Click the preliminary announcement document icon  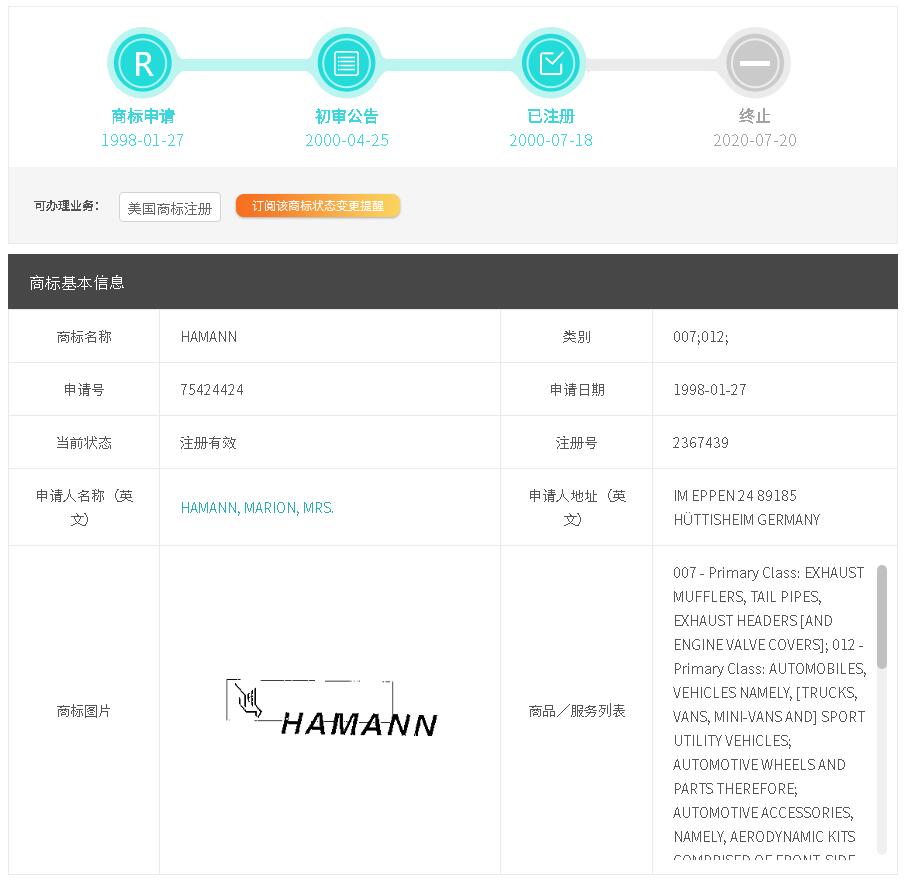(x=346, y=64)
